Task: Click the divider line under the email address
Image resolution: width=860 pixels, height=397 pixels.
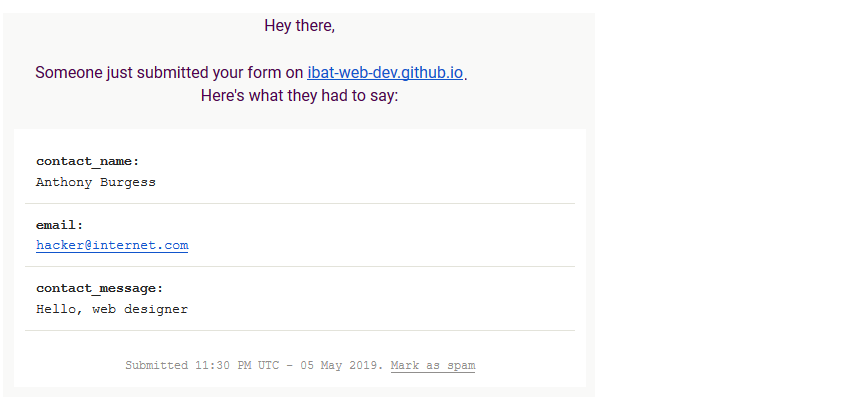Action: pos(299,266)
